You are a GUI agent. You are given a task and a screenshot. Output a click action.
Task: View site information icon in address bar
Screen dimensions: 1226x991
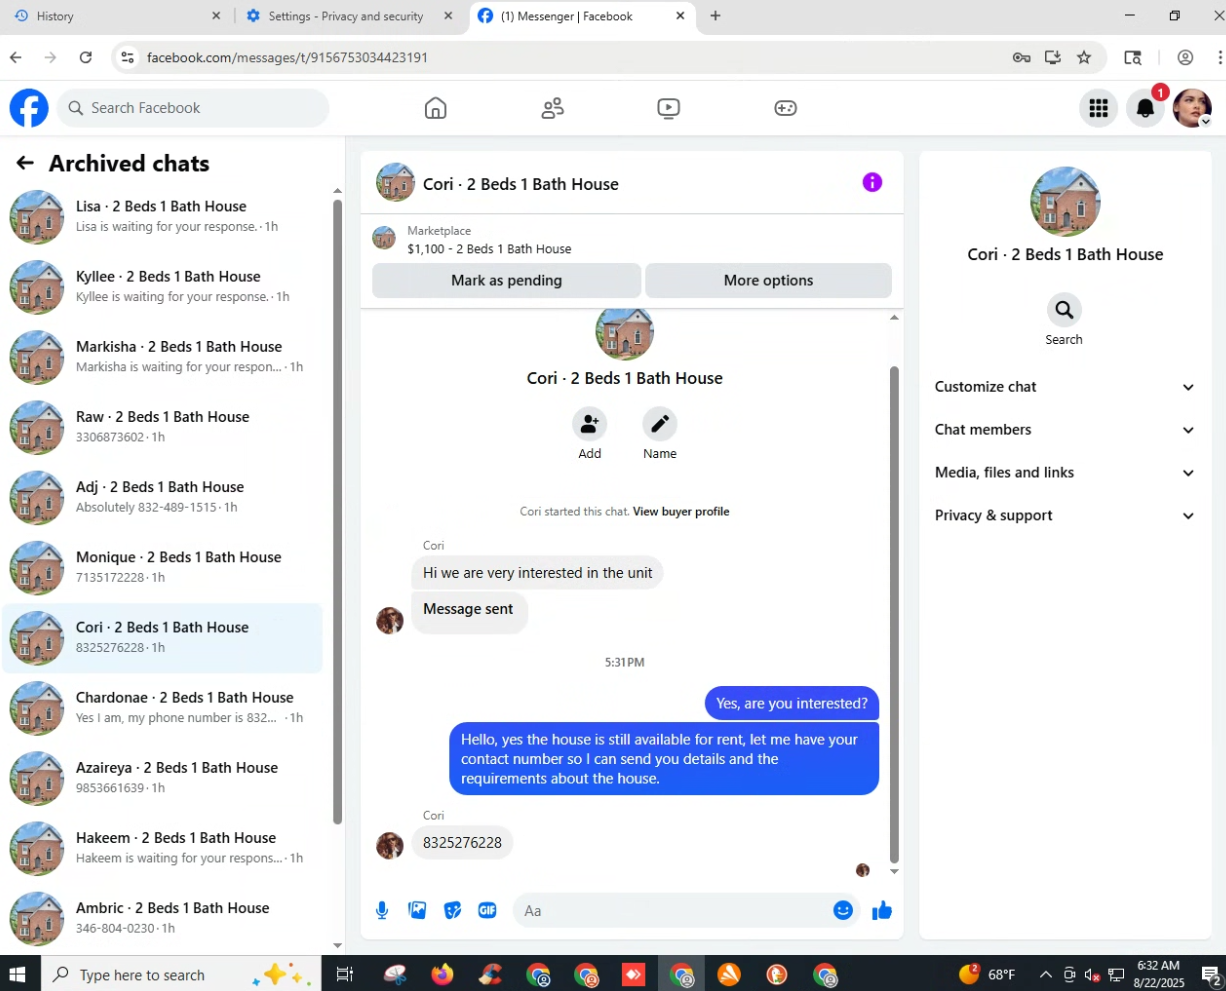(x=127, y=58)
